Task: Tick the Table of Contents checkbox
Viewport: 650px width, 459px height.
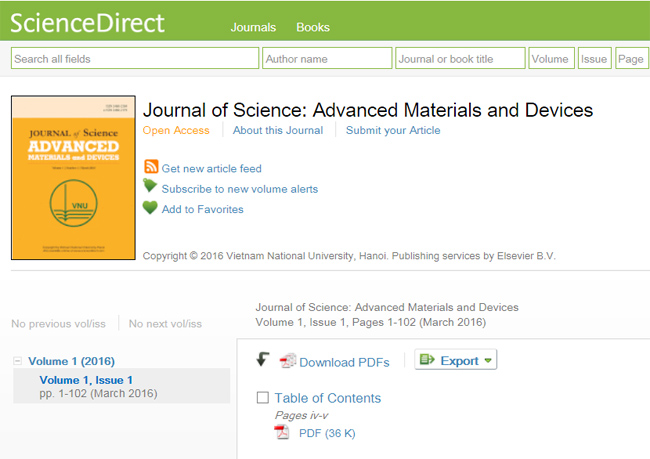Action: [263, 398]
